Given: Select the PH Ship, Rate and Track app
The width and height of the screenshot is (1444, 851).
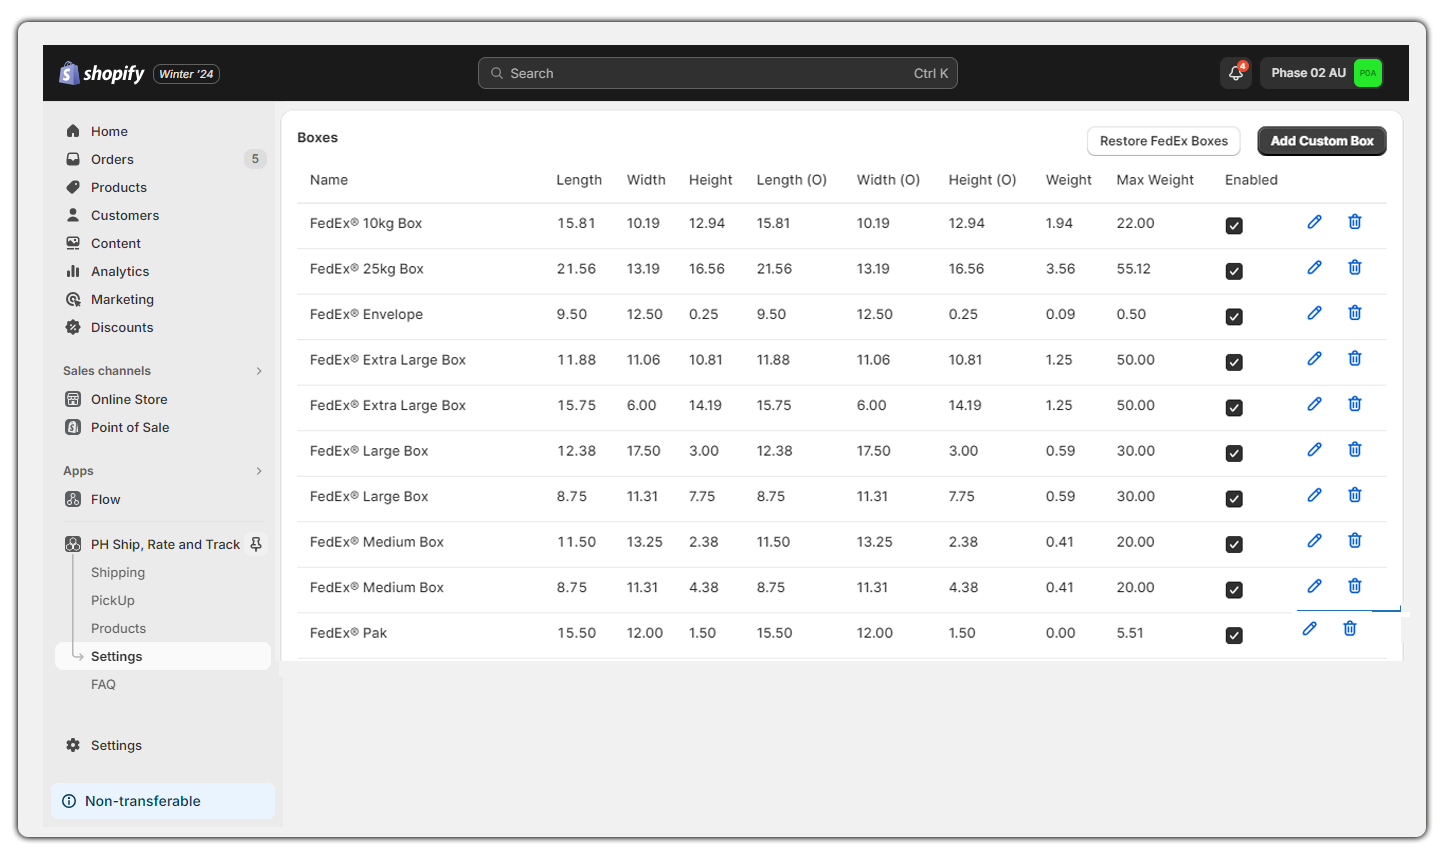Looking at the screenshot, I should click(x=165, y=544).
